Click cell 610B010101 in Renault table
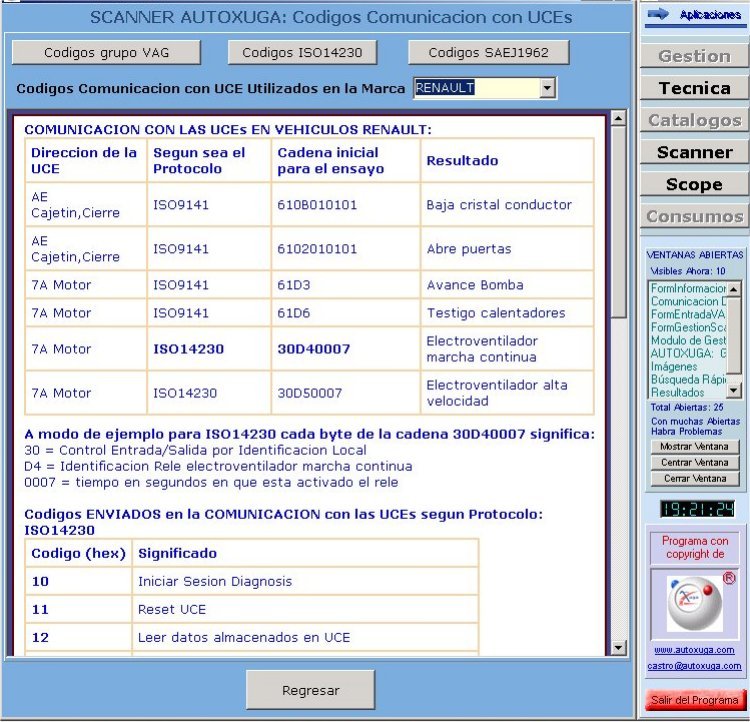Viewport: 750px width, 722px height. [346, 205]
